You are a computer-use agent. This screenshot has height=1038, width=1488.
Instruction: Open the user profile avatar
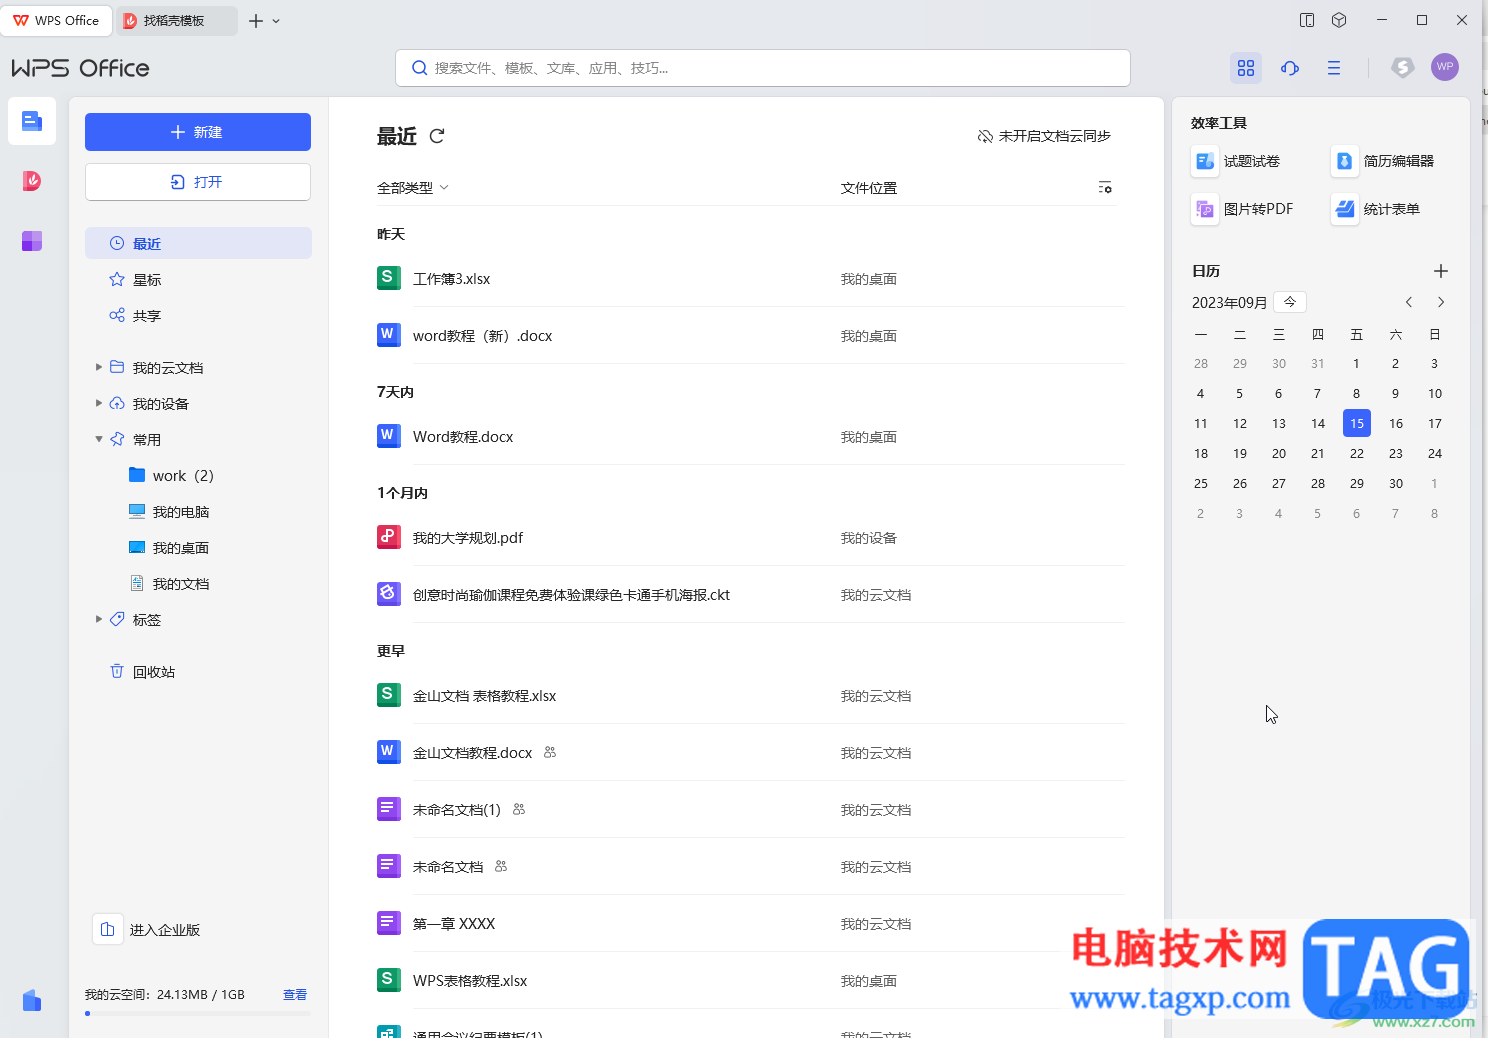pos(1445,67)
